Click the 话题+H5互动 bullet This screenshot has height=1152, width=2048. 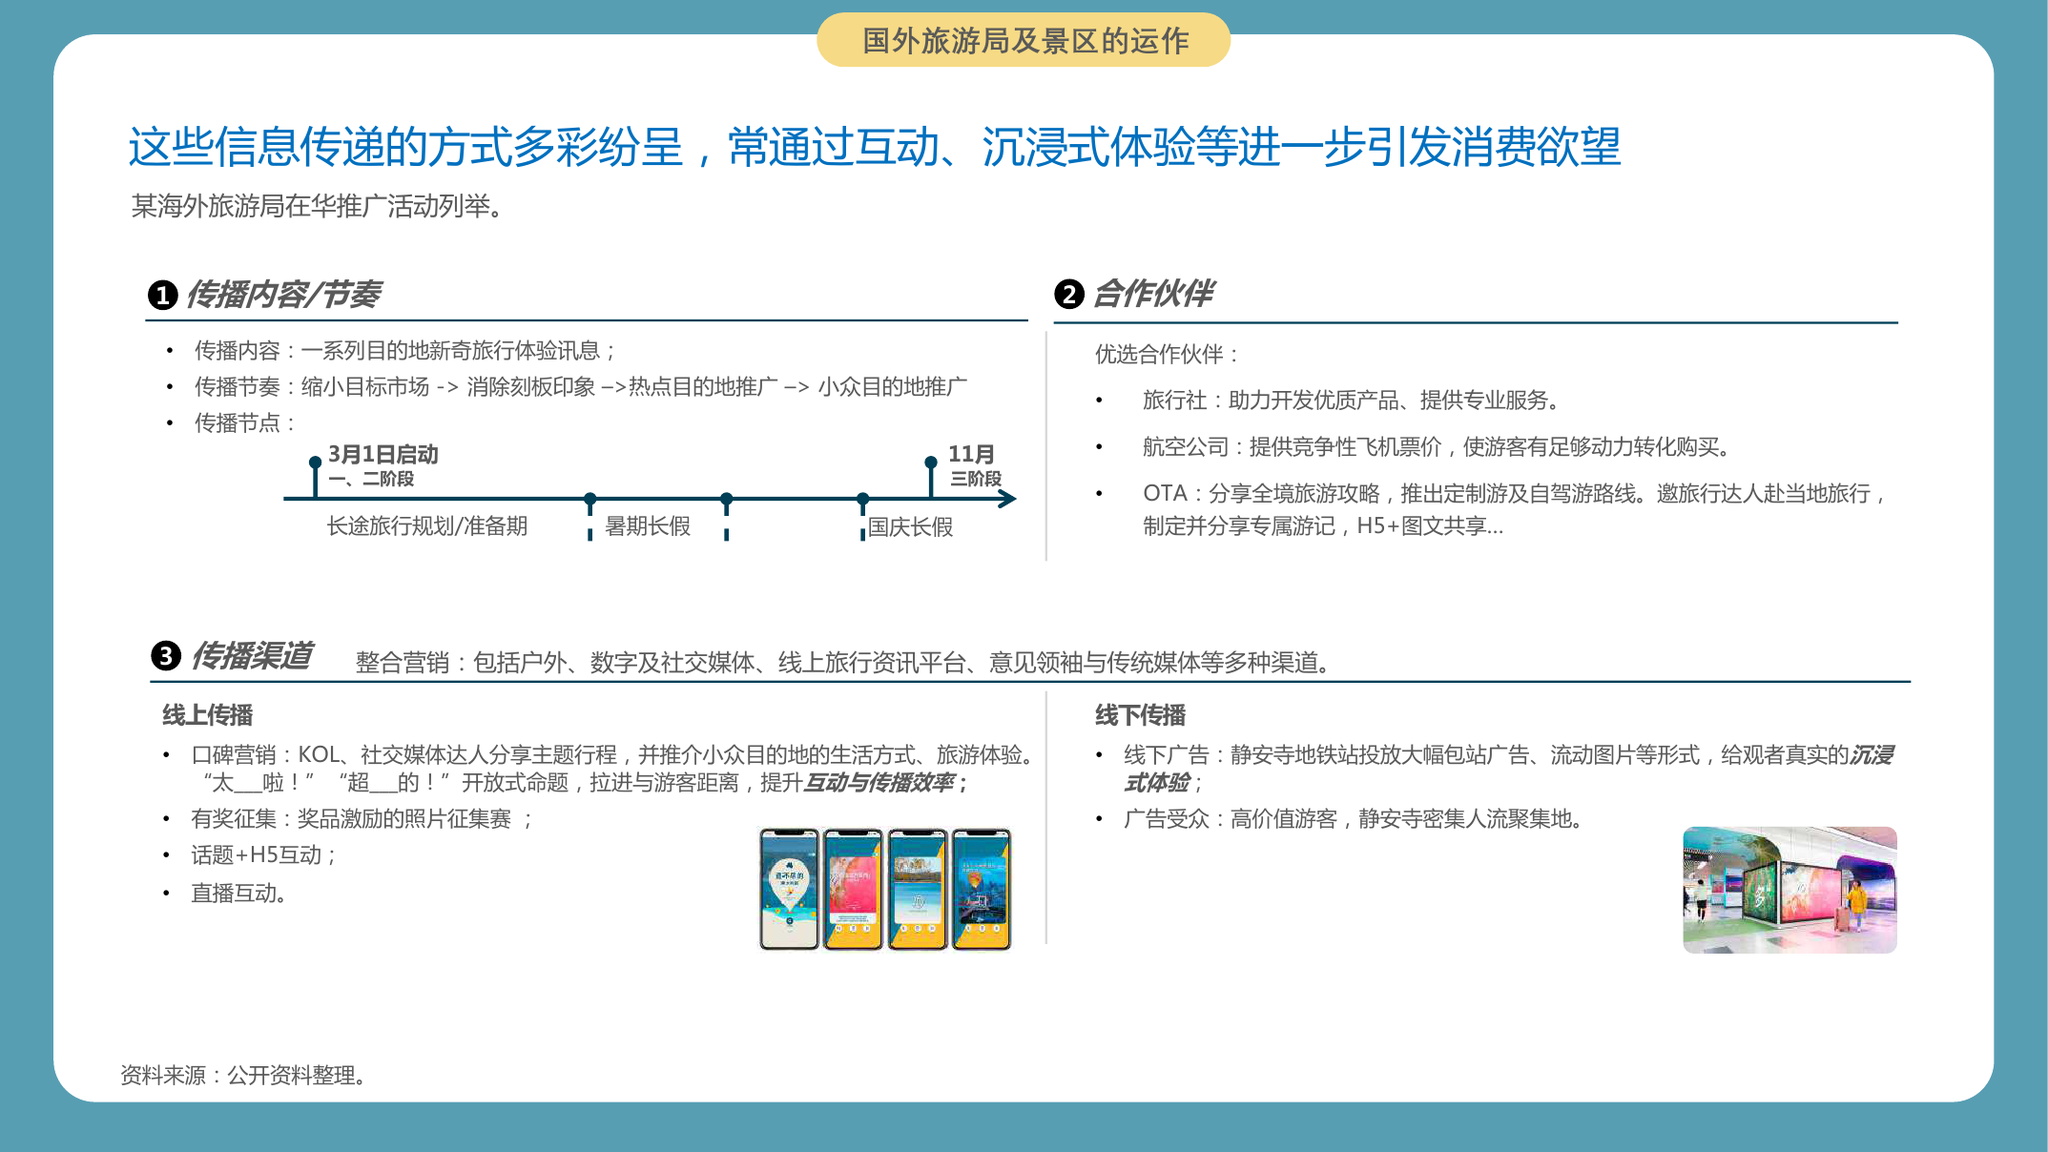[x=264, y=855]
